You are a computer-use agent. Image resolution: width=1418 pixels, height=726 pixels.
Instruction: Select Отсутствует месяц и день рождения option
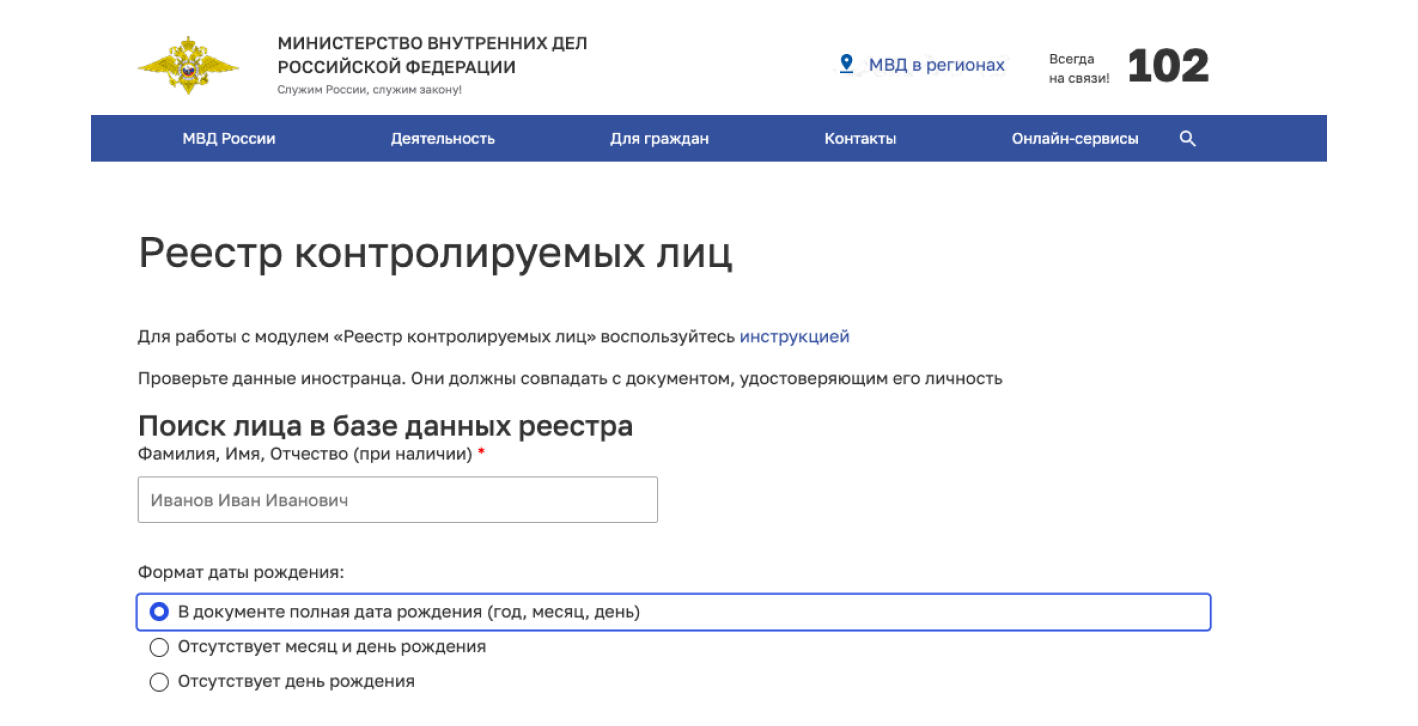[159, 647]
